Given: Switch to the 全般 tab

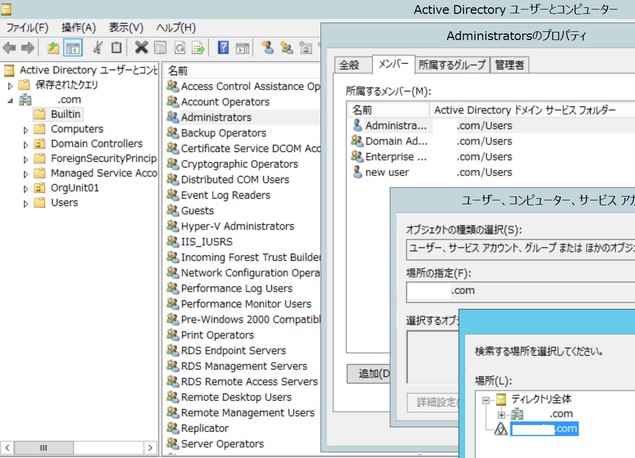Looking at the screenshot, I should click(x=353, y=65).
